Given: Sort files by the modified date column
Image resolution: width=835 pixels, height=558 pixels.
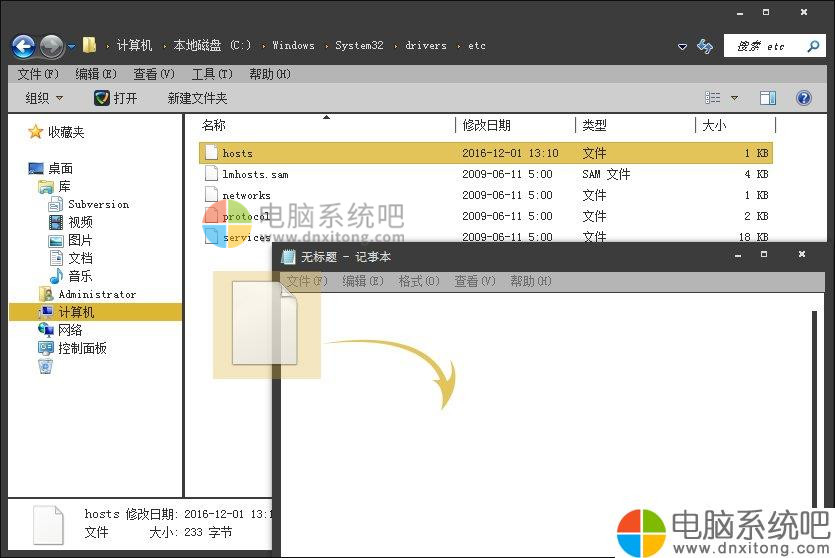Looking at the screenshot, I should (486, 125).
